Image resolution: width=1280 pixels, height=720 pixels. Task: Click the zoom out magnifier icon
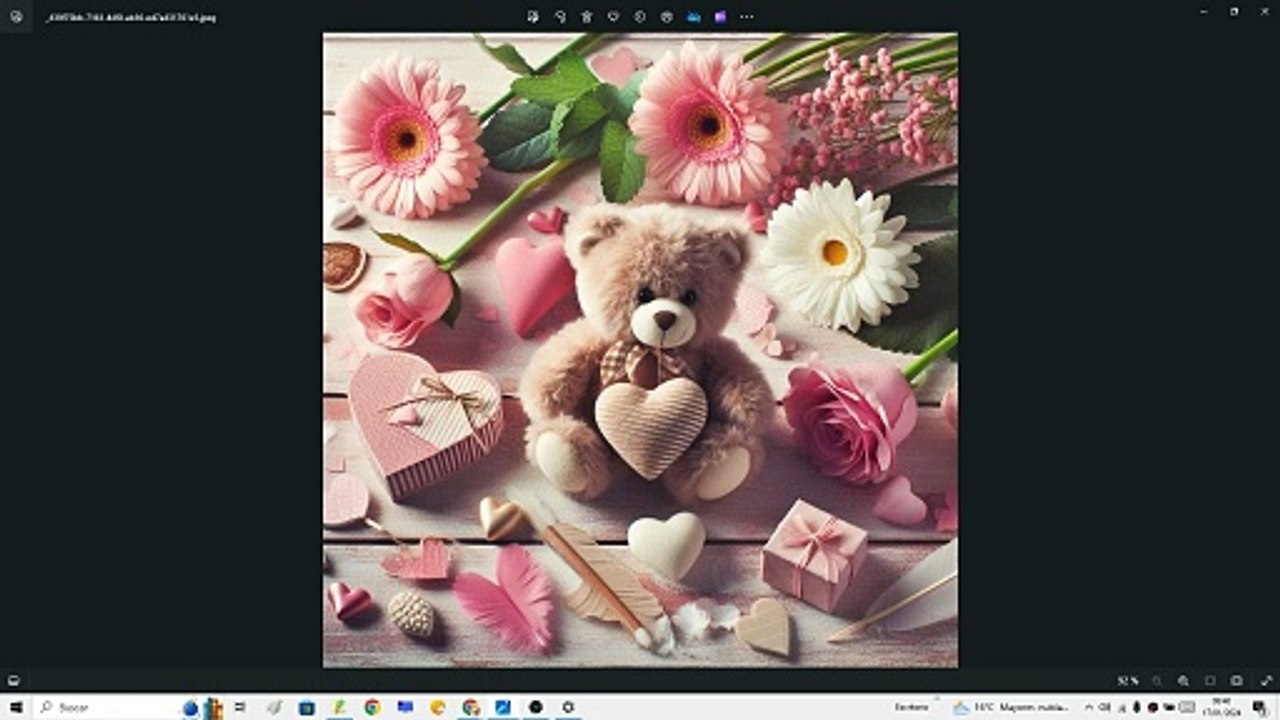[x=1156, y=681]
